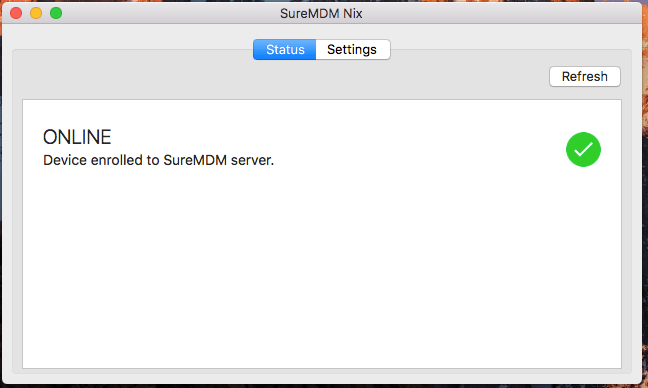Screen dimensions: 648x388
Task: Minimize window with the yellow button
Action: click(36, 13)
